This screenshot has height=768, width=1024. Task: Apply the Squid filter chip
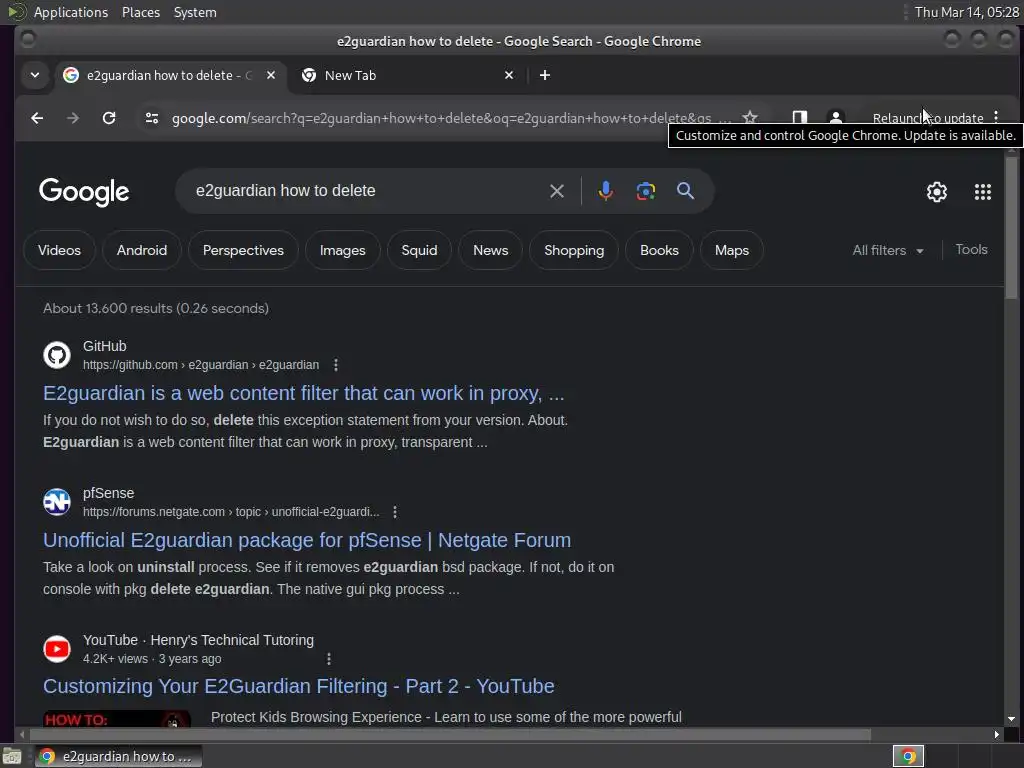(419, 250)
